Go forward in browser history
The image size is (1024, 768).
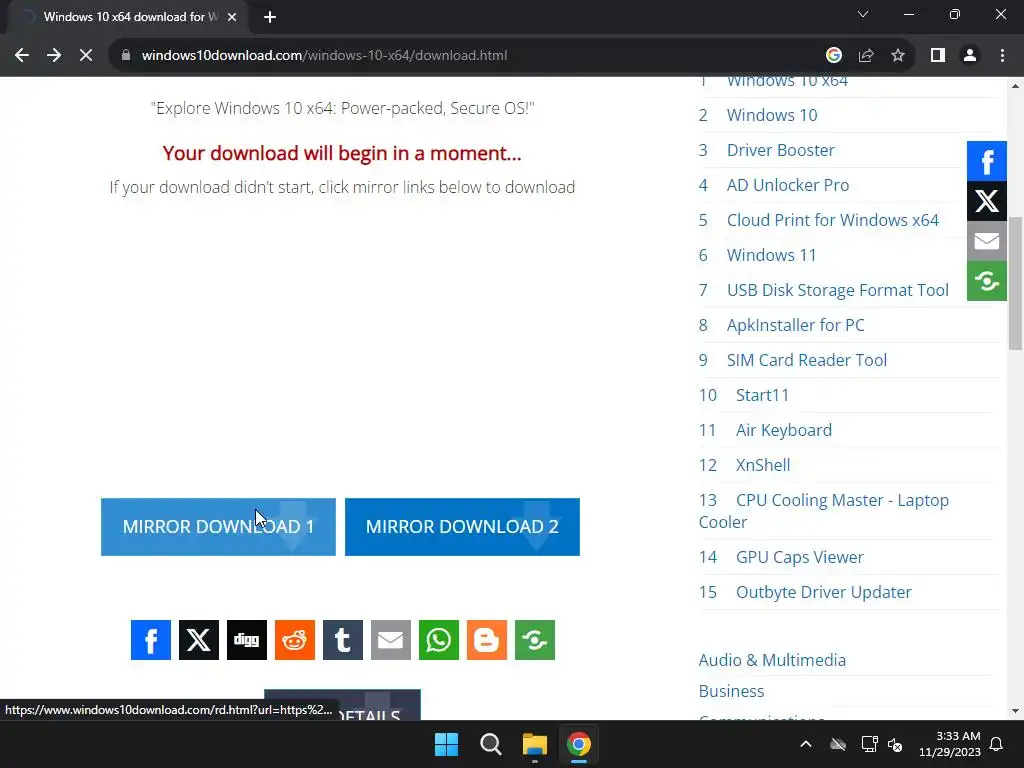pyautogui.click(x=54, y=56)
